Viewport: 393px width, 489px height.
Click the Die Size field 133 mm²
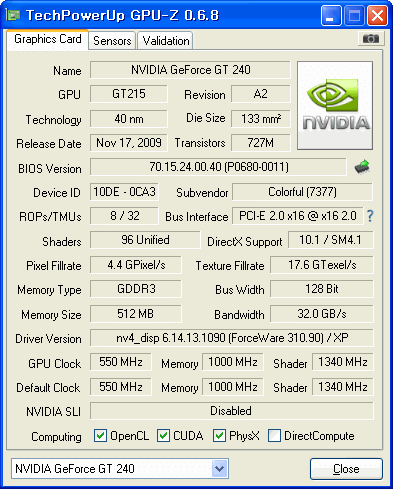pyautogui.click(x=261, y=119)
